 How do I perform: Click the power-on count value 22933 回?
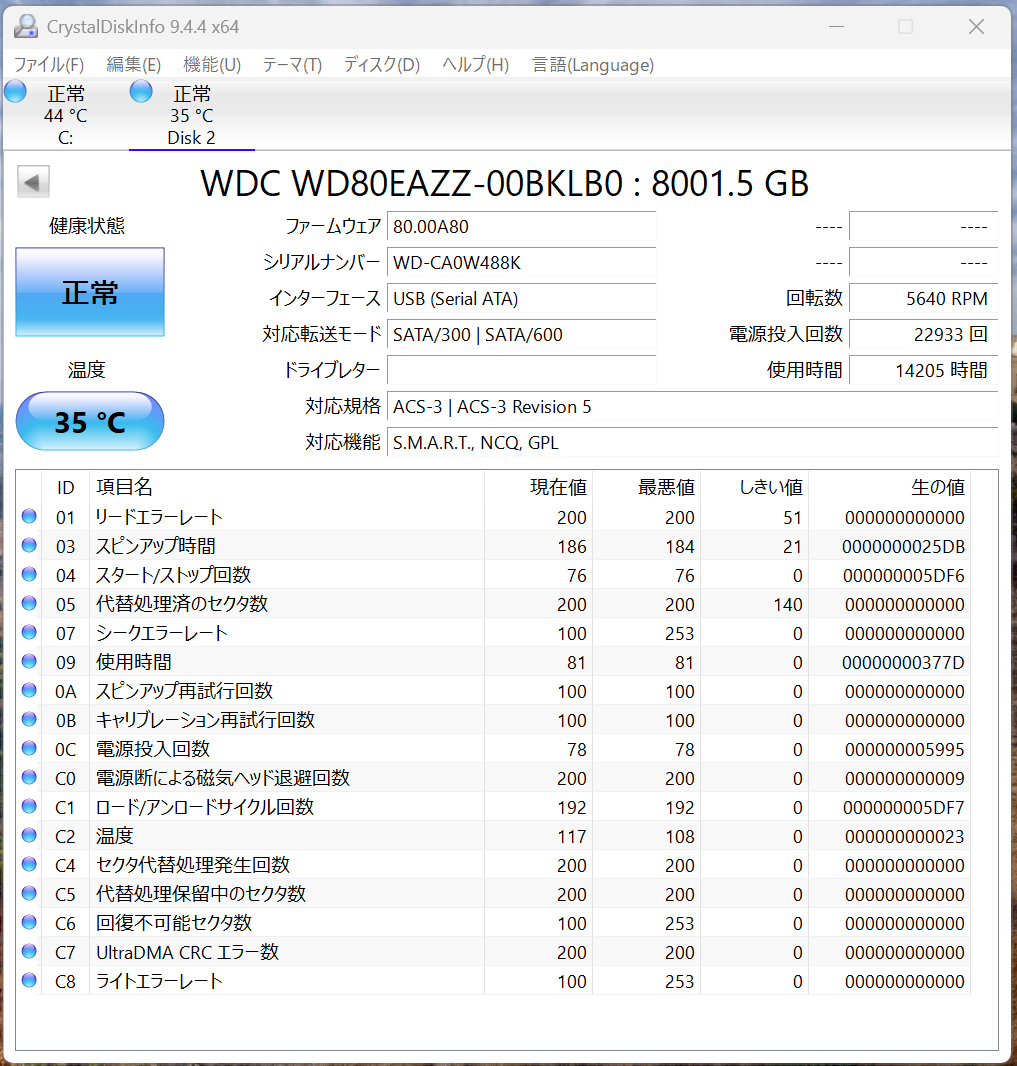click(x=923, y=334)
